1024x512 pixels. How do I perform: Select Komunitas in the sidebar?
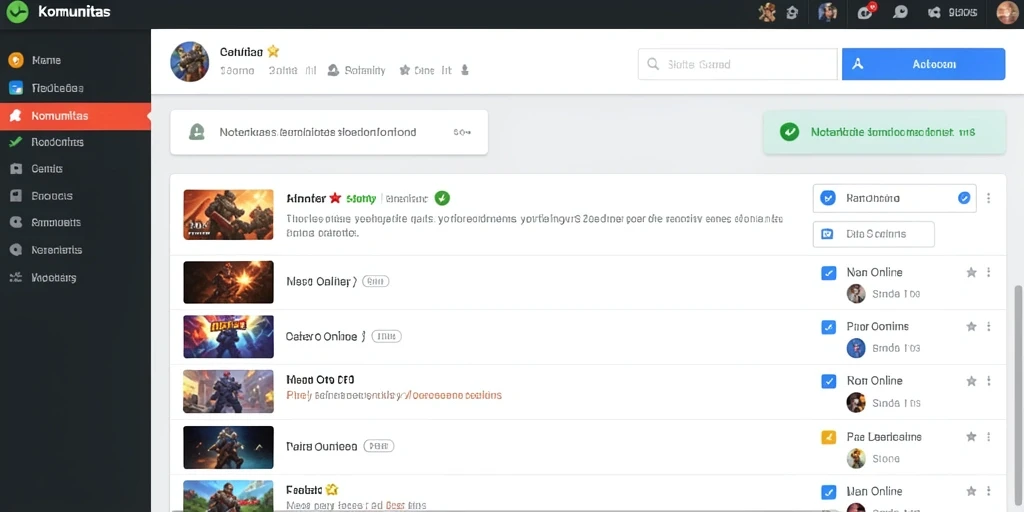75,116
